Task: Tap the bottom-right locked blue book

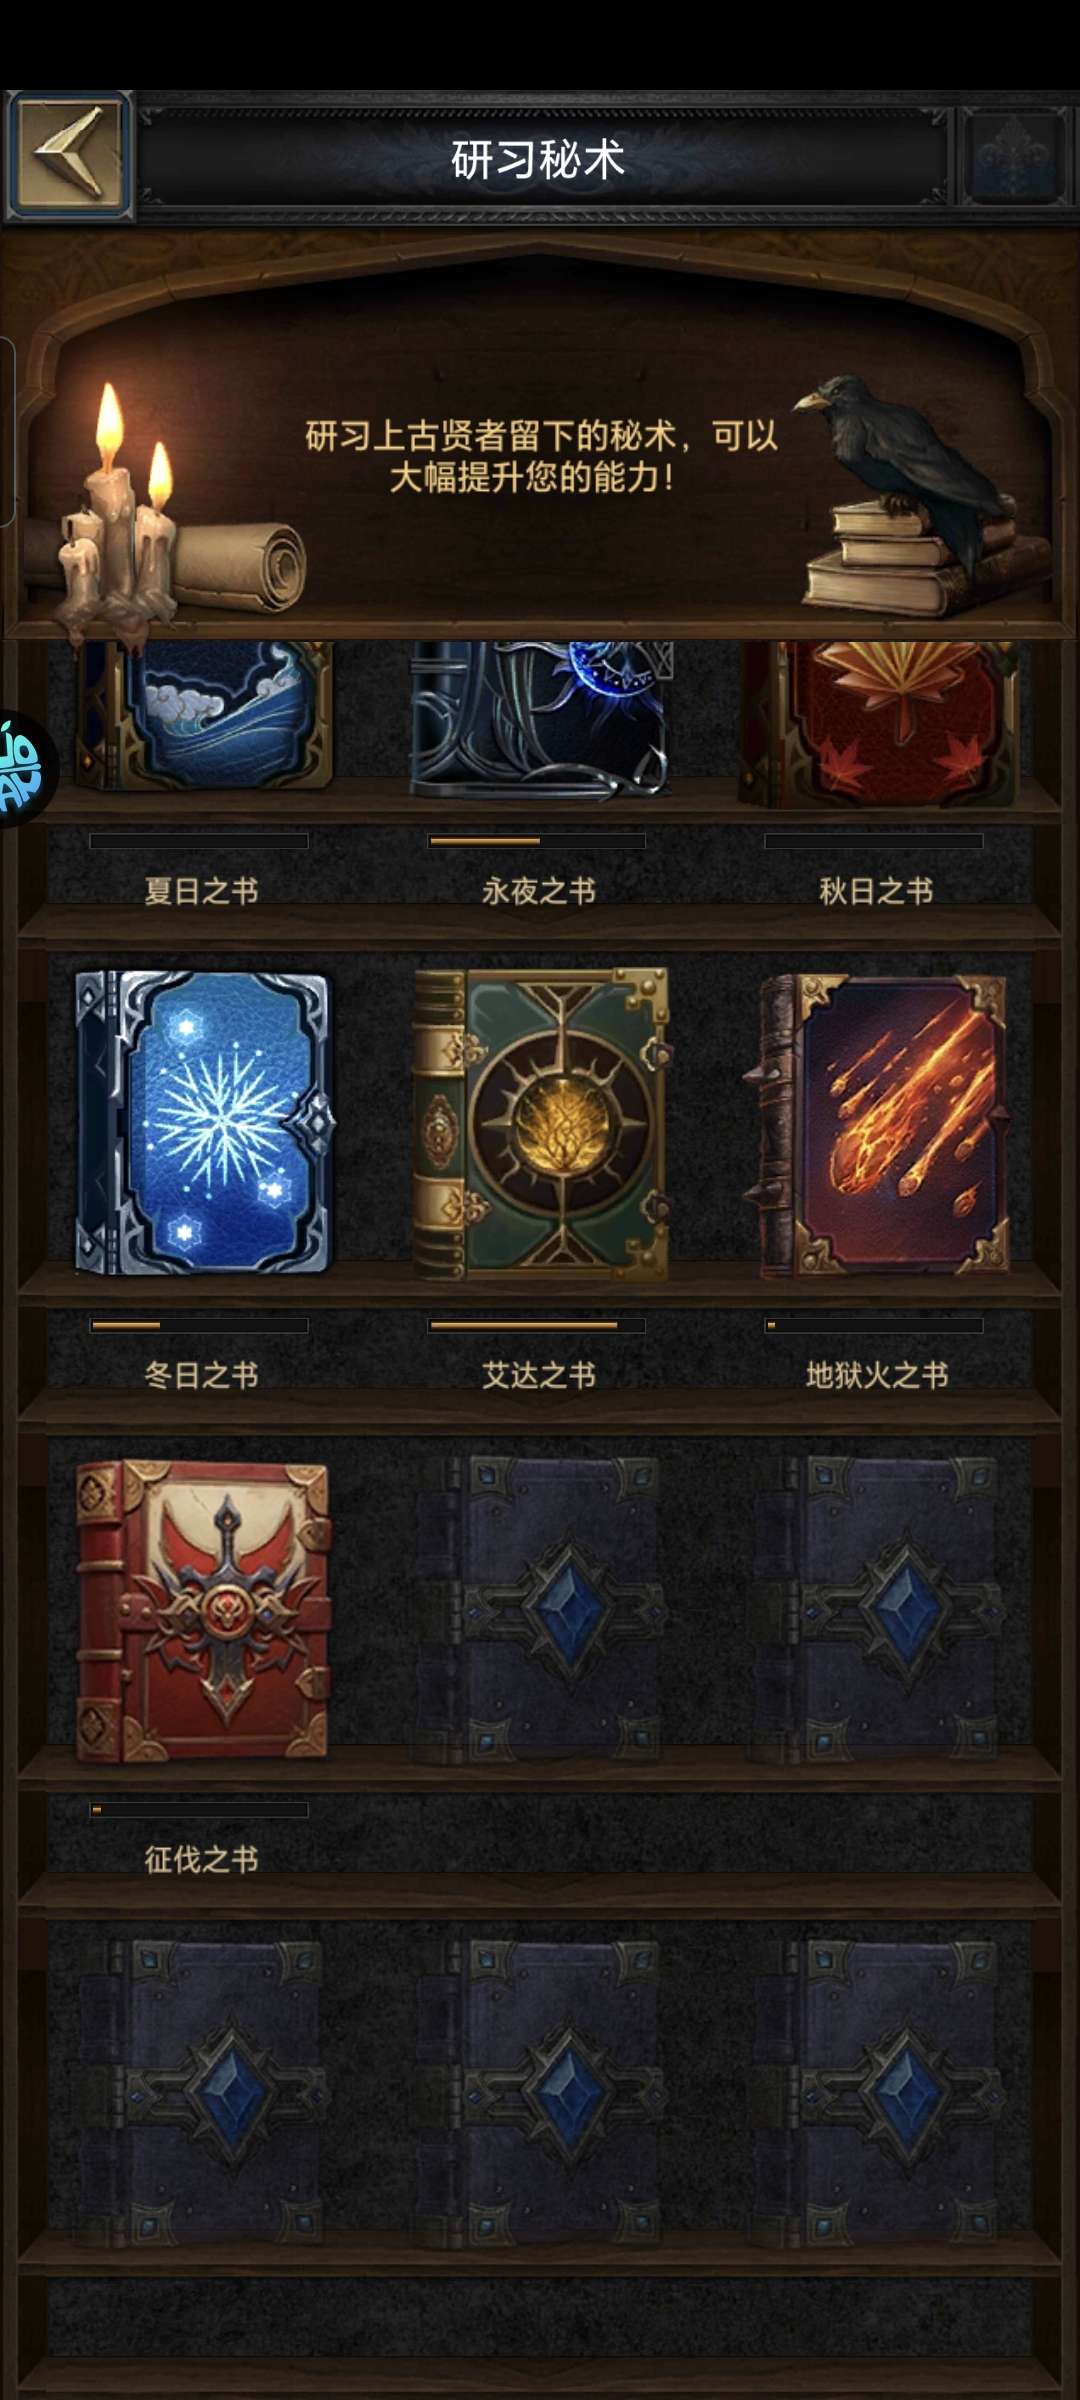Action: click(878, 2094)
